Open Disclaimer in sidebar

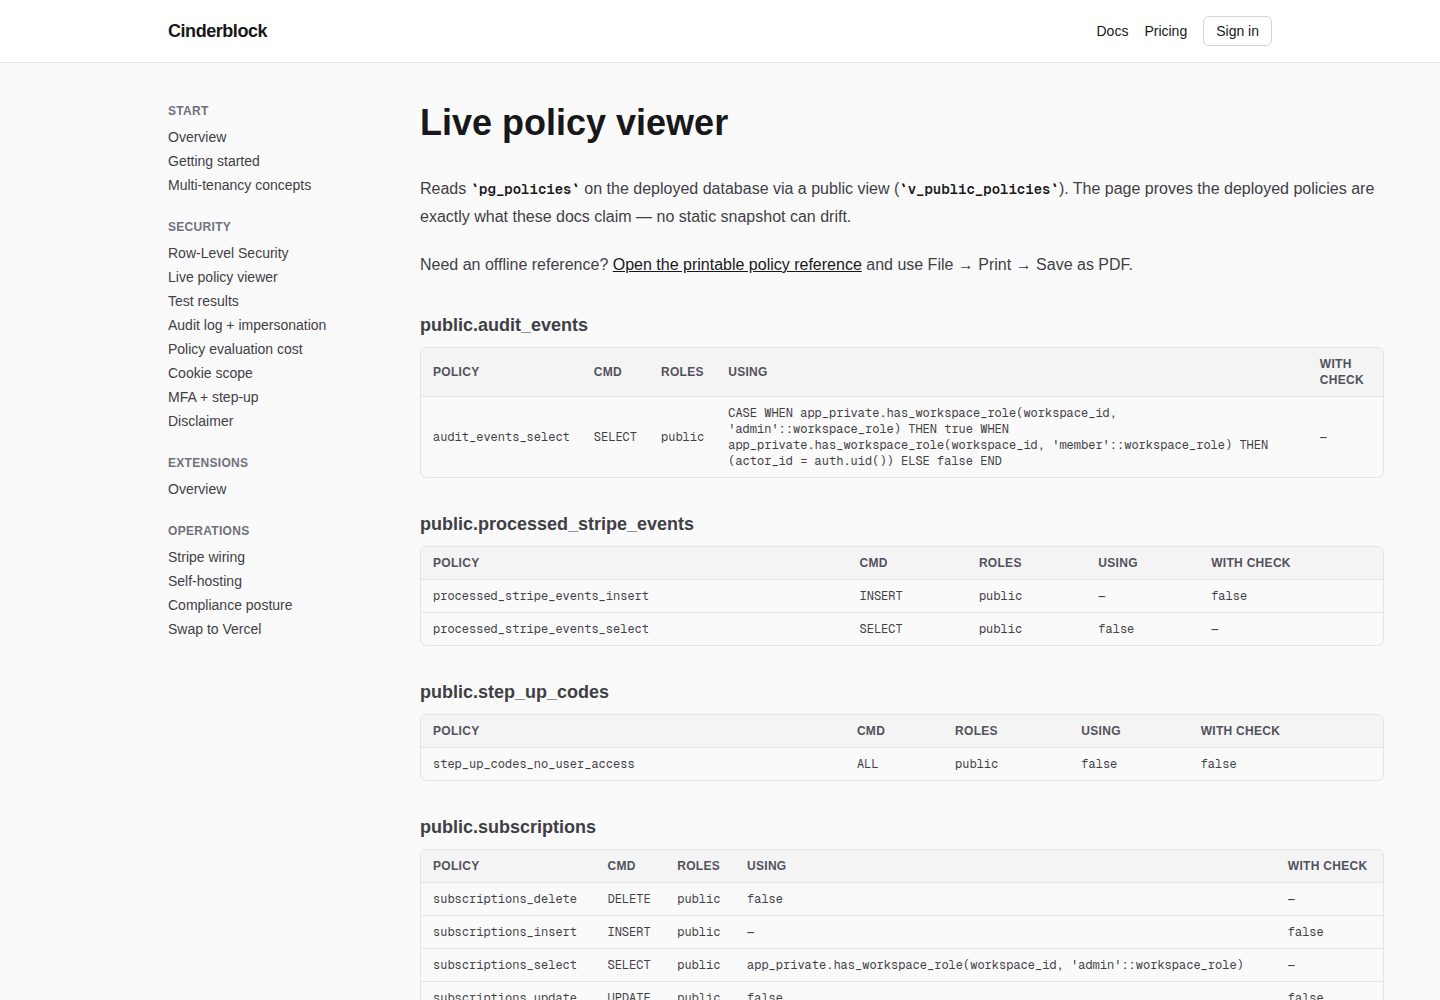tap(200, 421)
